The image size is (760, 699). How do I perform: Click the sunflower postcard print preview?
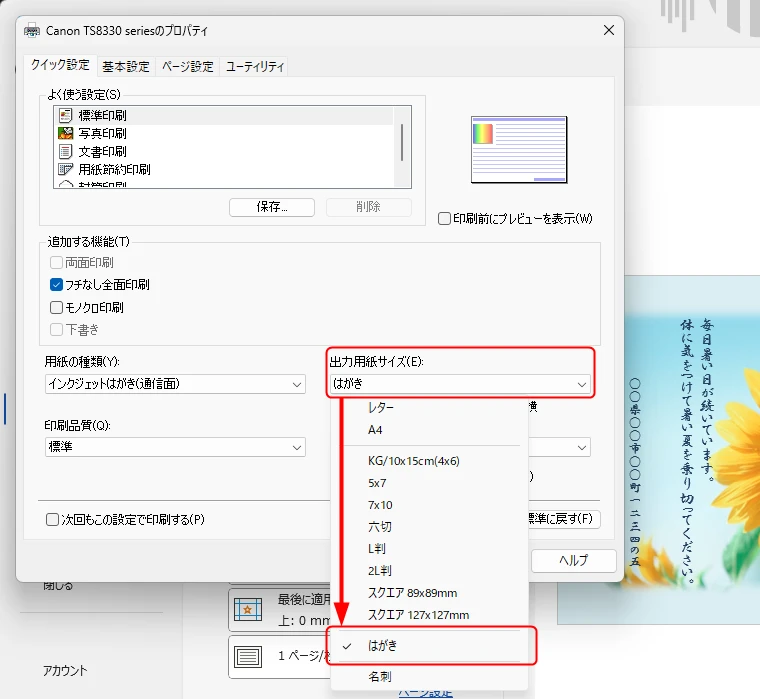[x=659, y=450]
